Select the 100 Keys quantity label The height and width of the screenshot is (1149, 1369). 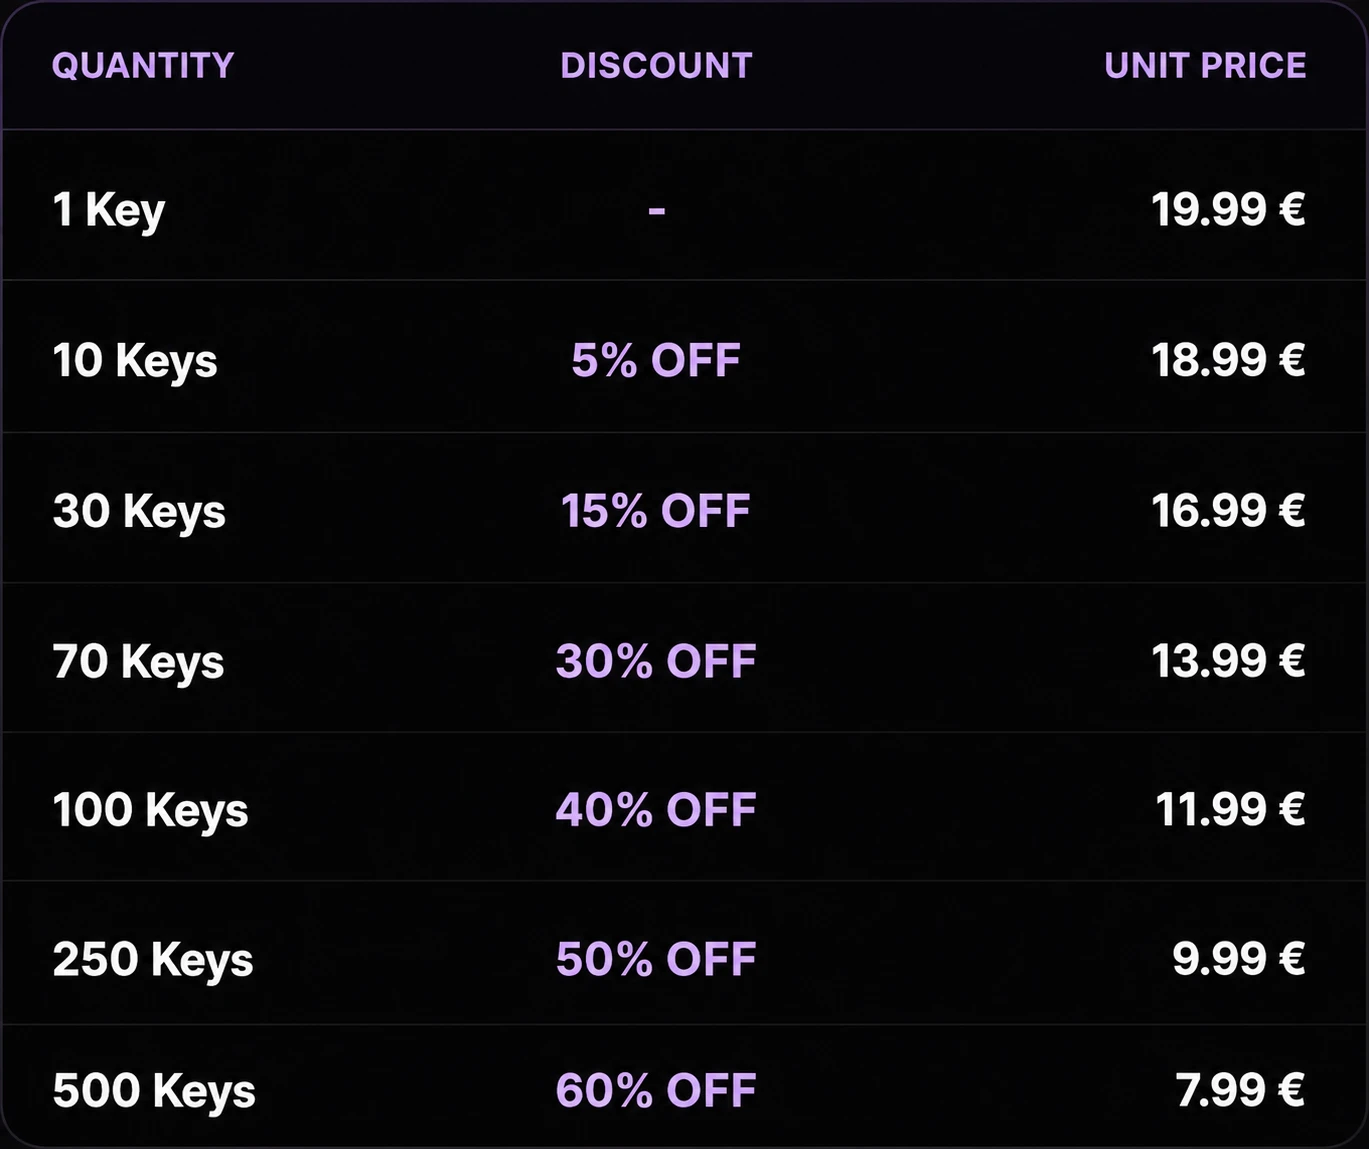pyautogui.click(x=150, y=811)
